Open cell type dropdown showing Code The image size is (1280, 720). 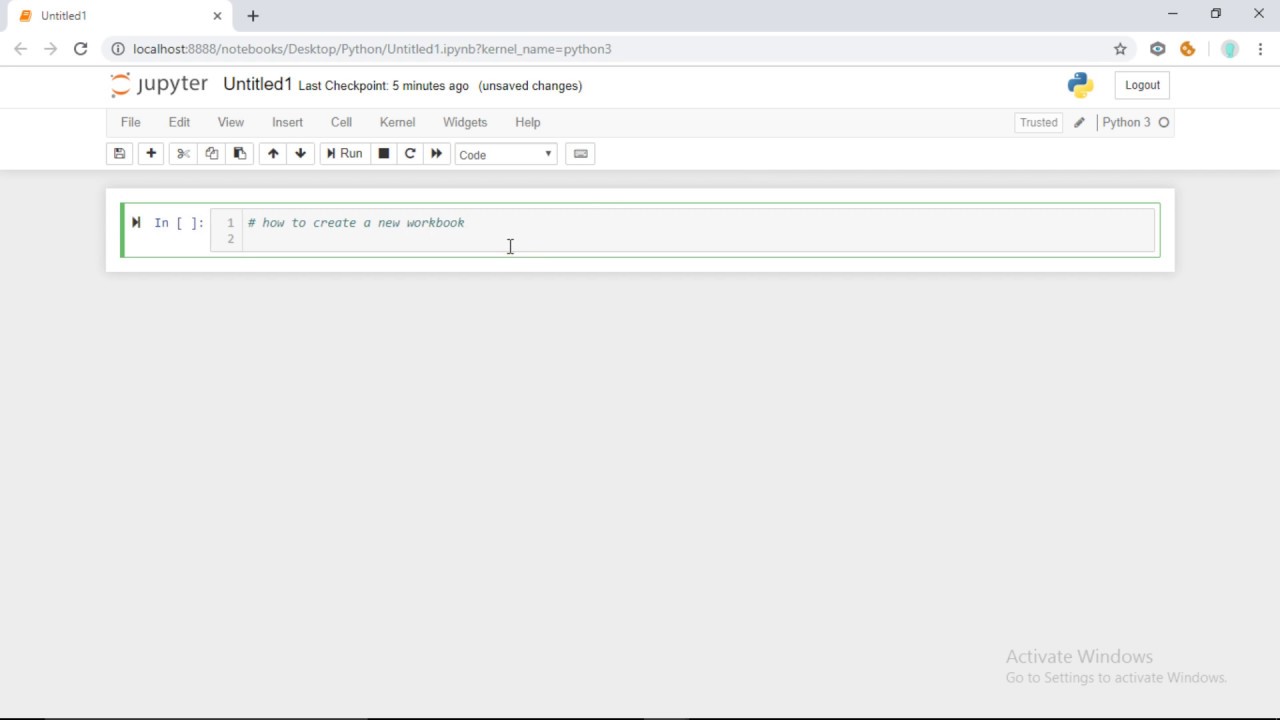(506, 154)
